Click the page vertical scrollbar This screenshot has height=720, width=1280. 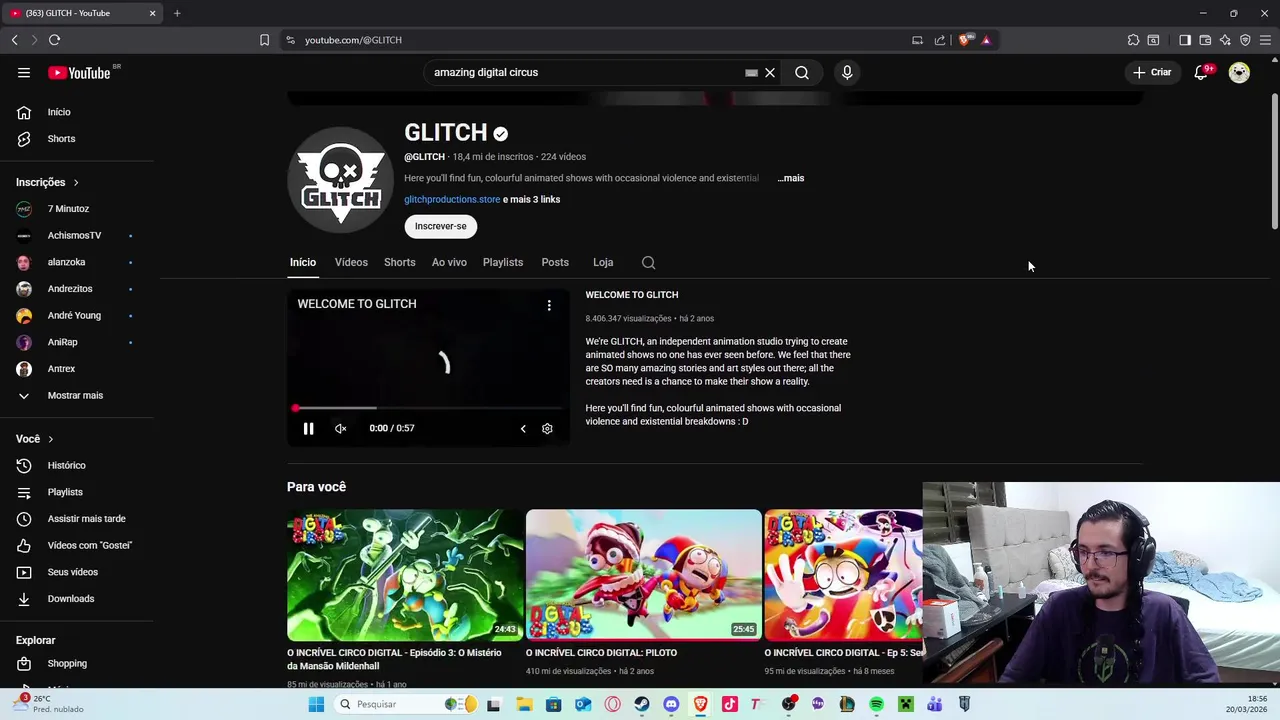[x=1274, y=160]
